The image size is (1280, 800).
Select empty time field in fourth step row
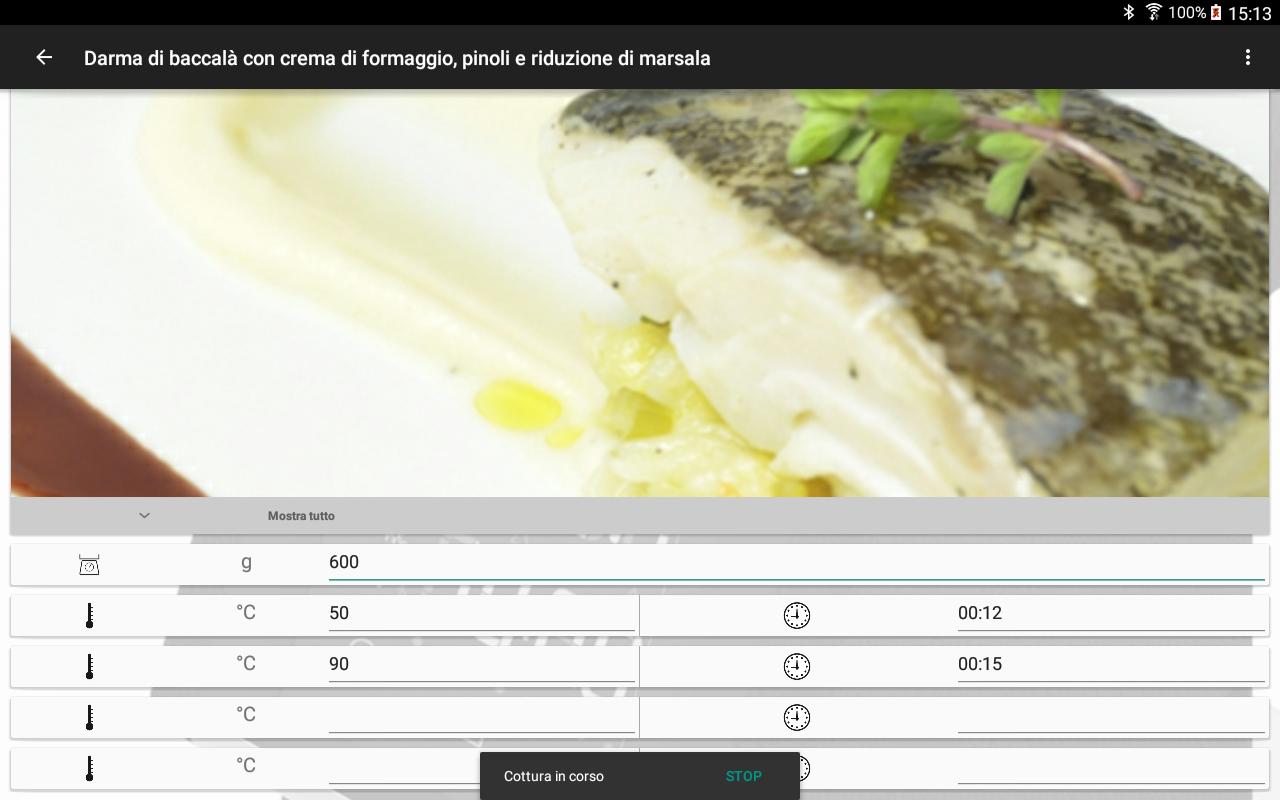point(1111,767)
